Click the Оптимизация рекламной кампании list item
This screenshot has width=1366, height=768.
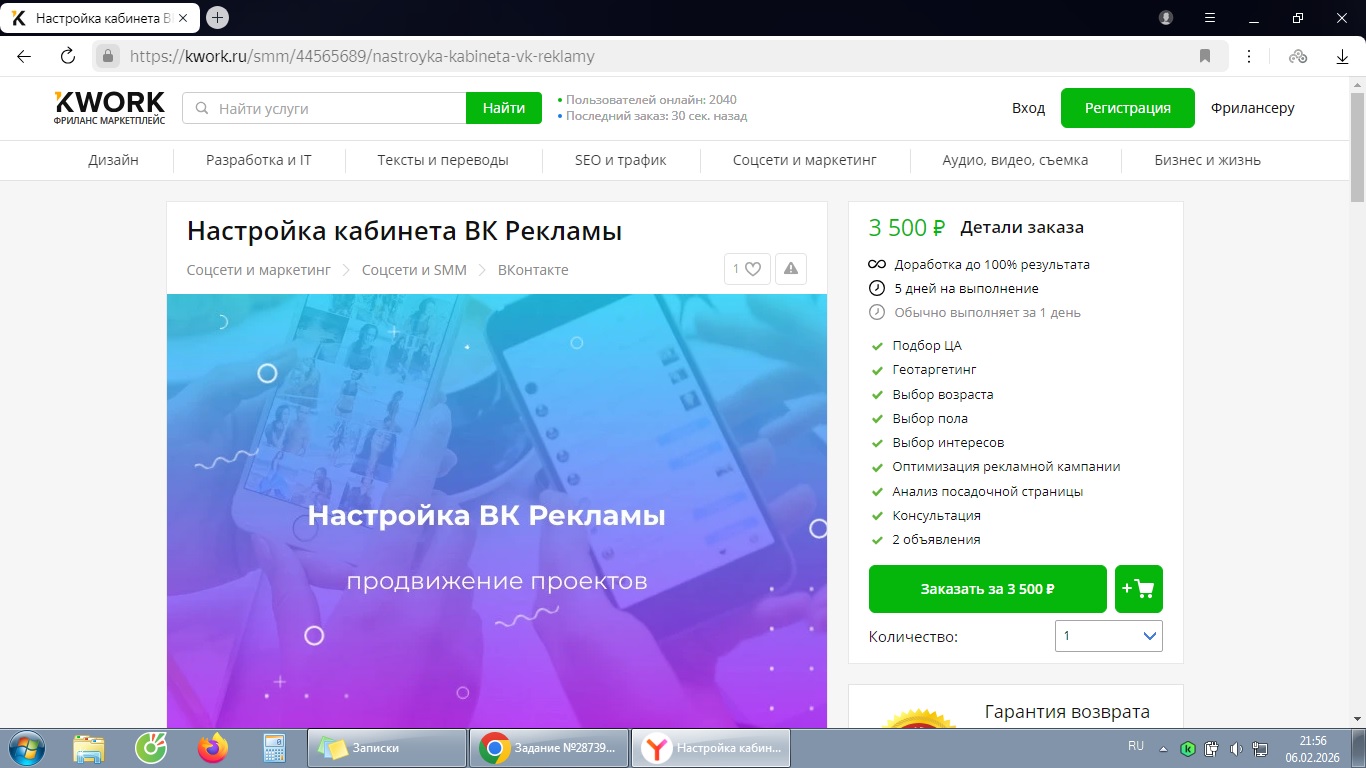[1006, 467]
